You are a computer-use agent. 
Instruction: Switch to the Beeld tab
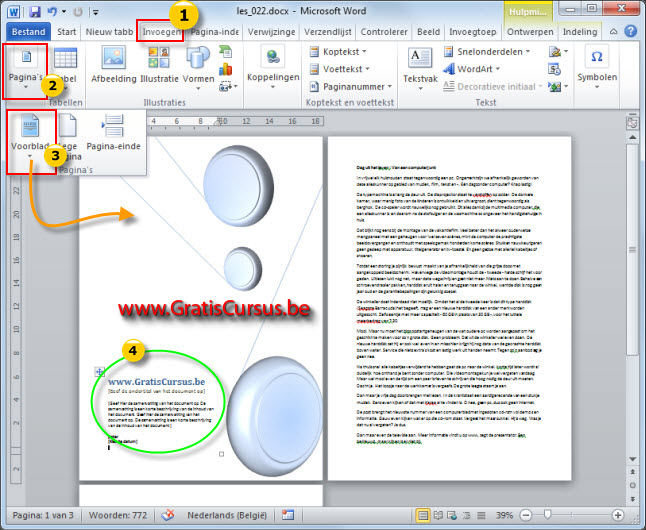click(x=428, y=32)
